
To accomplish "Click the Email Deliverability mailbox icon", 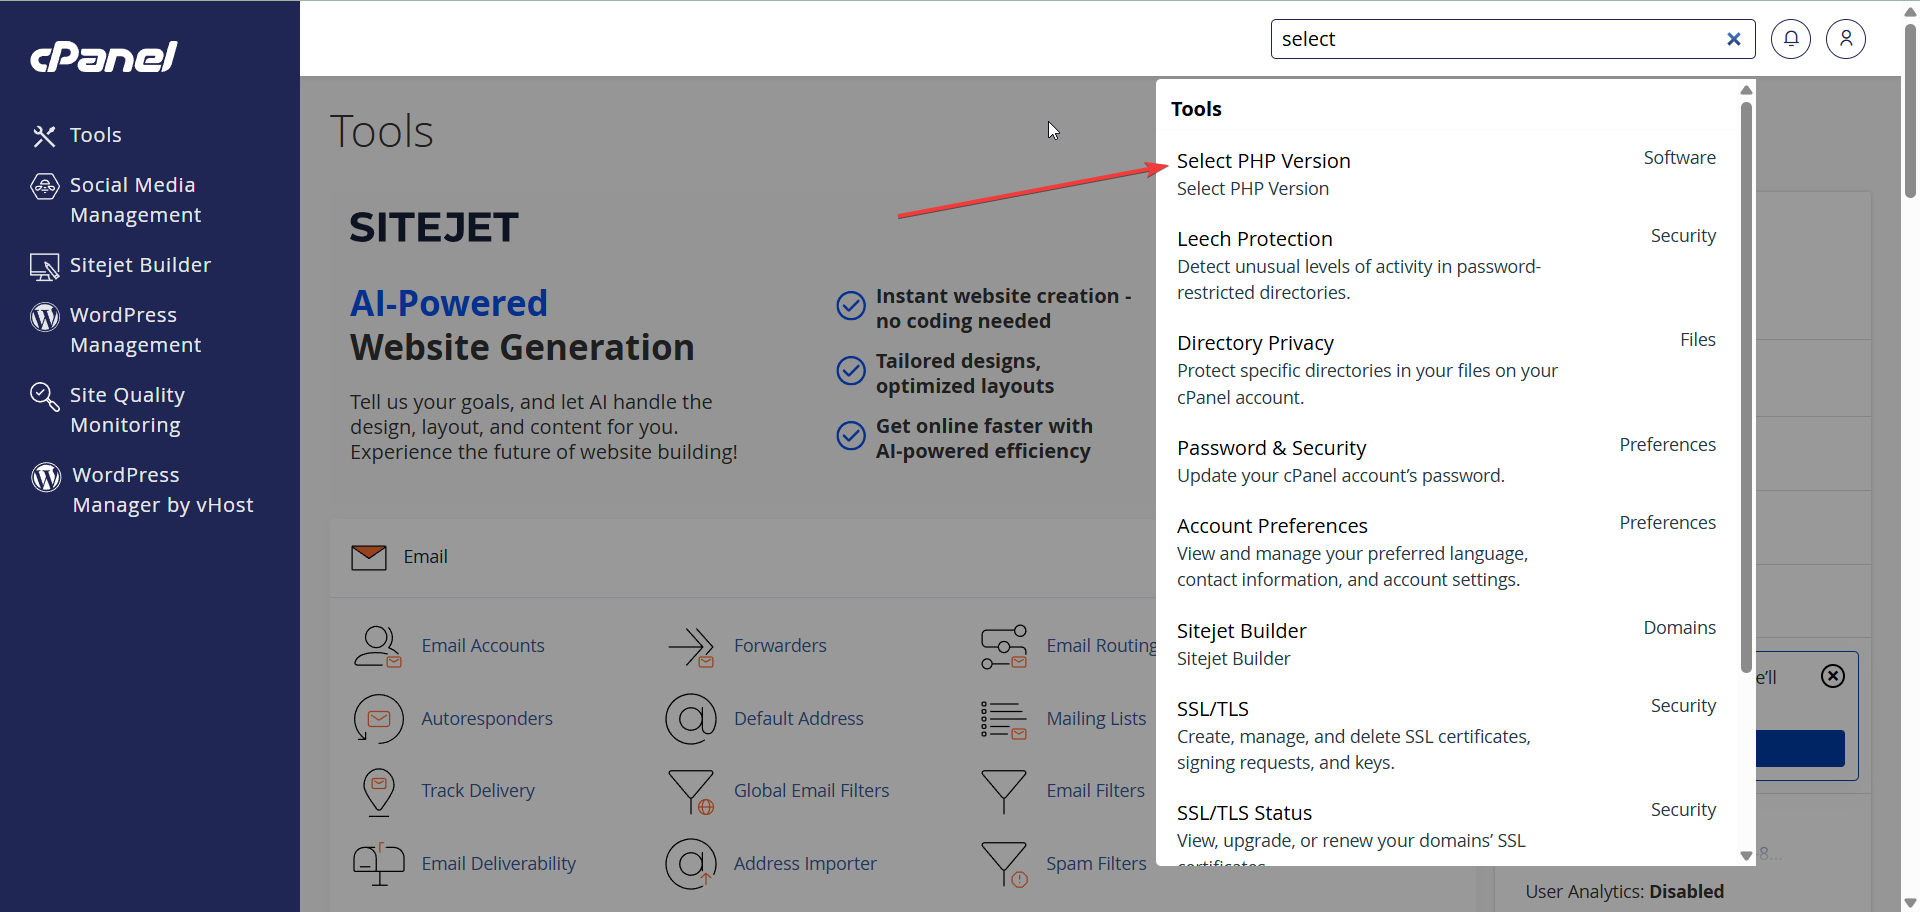I will pyautogui.click(x=378, y=864).
